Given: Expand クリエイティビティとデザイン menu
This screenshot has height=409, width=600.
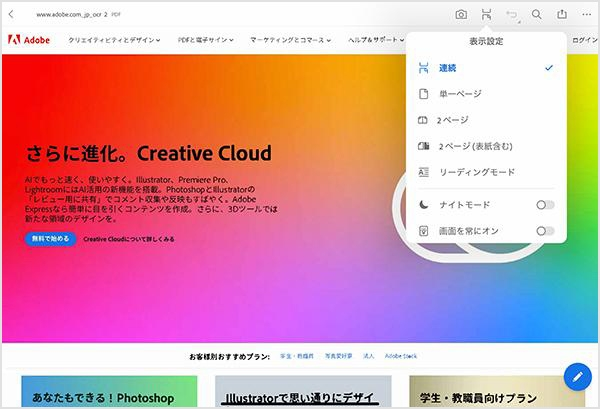Looking at the screenshot, I should (114, 40).
